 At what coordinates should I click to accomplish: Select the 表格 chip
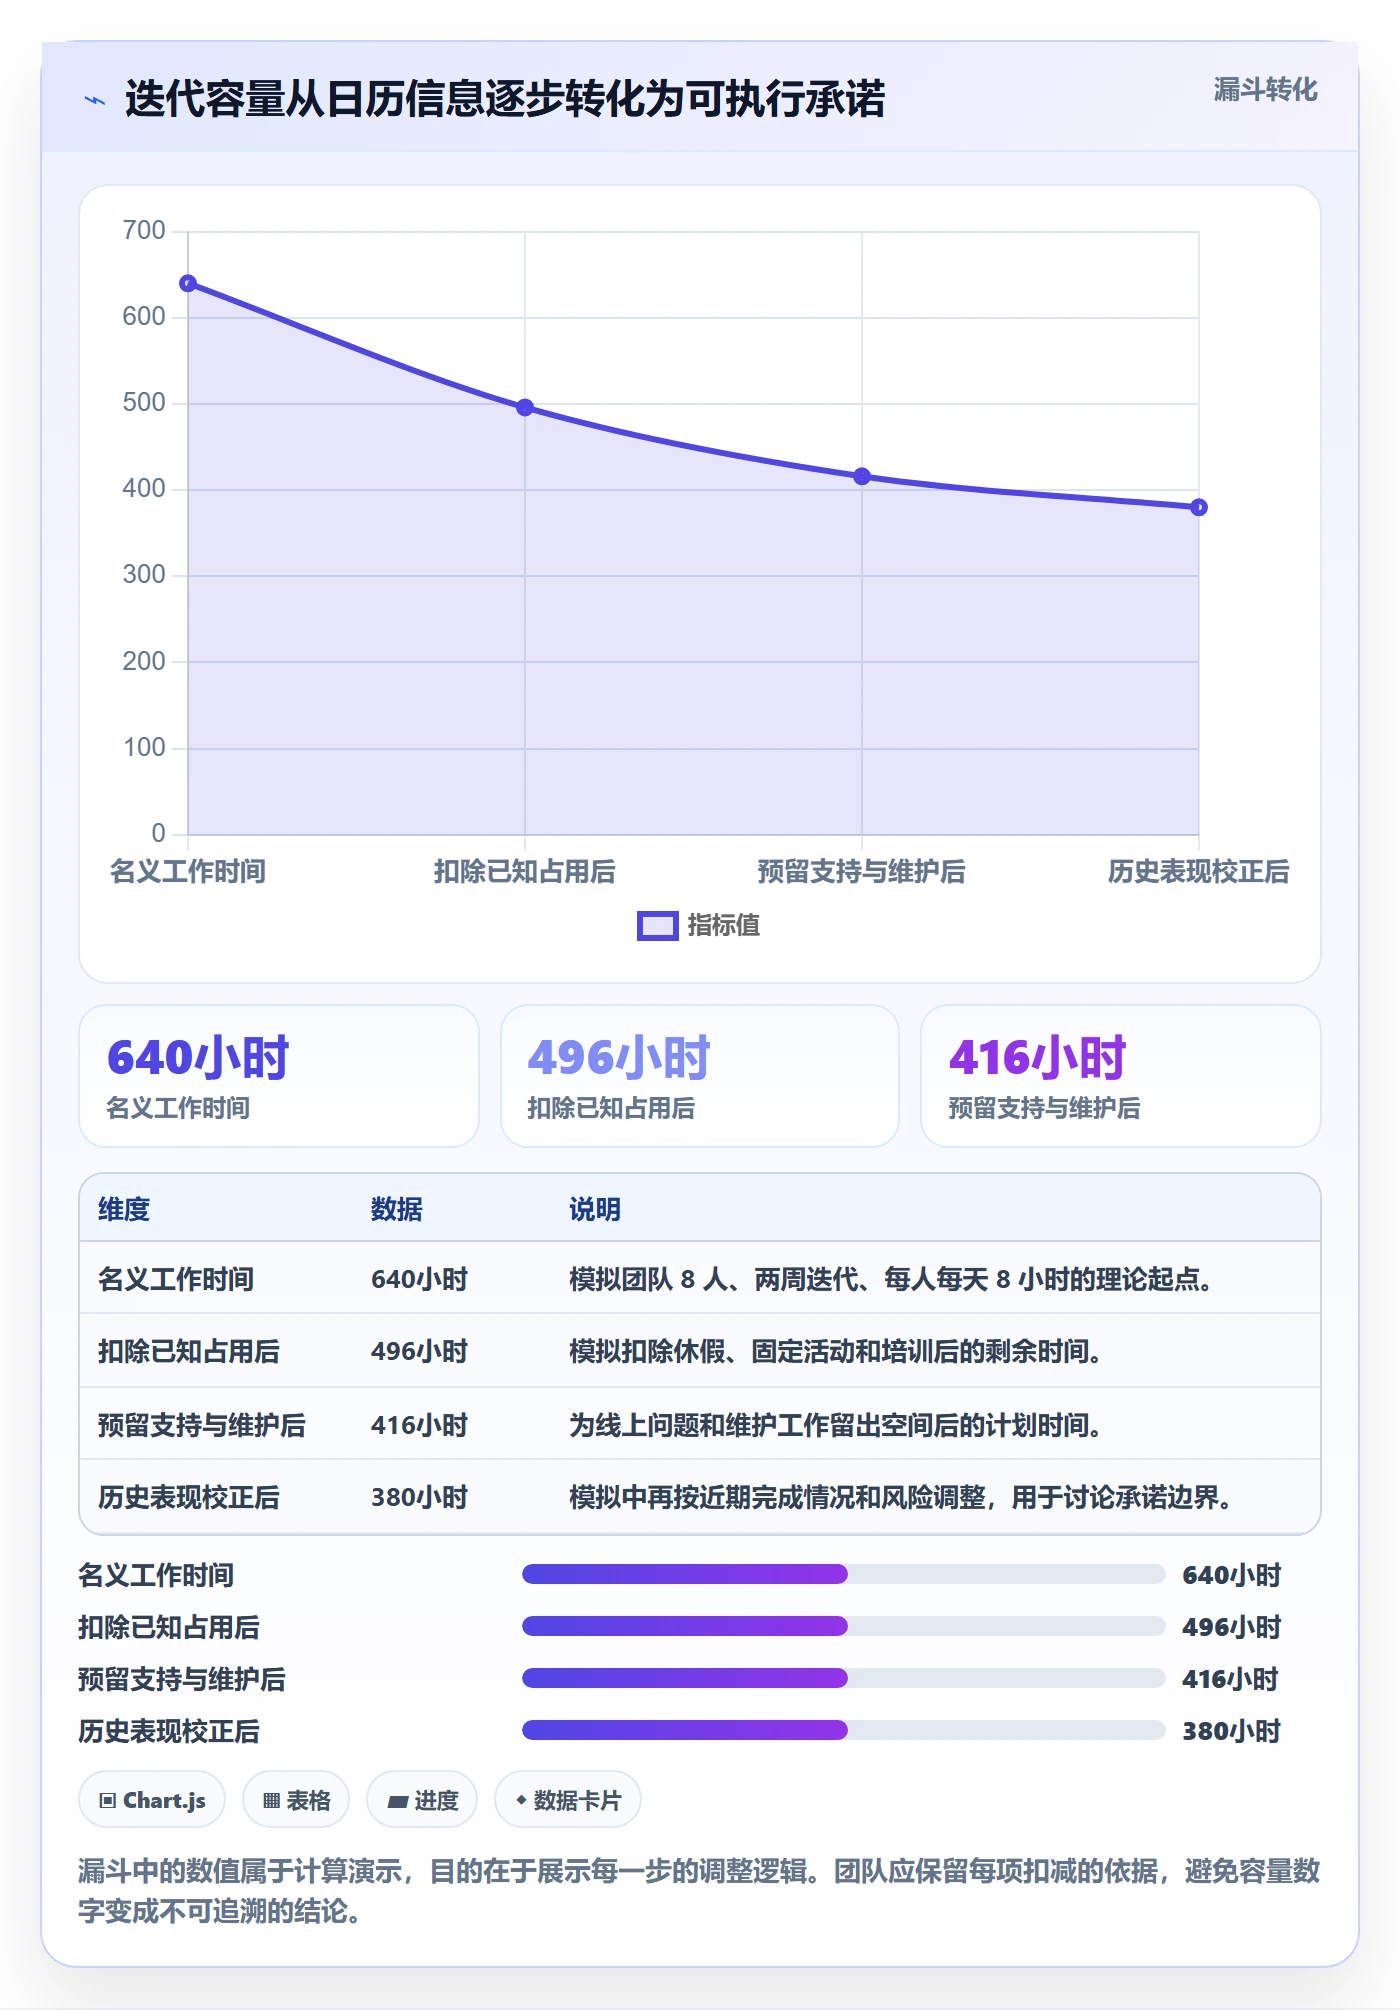[x=296, y=1801]
